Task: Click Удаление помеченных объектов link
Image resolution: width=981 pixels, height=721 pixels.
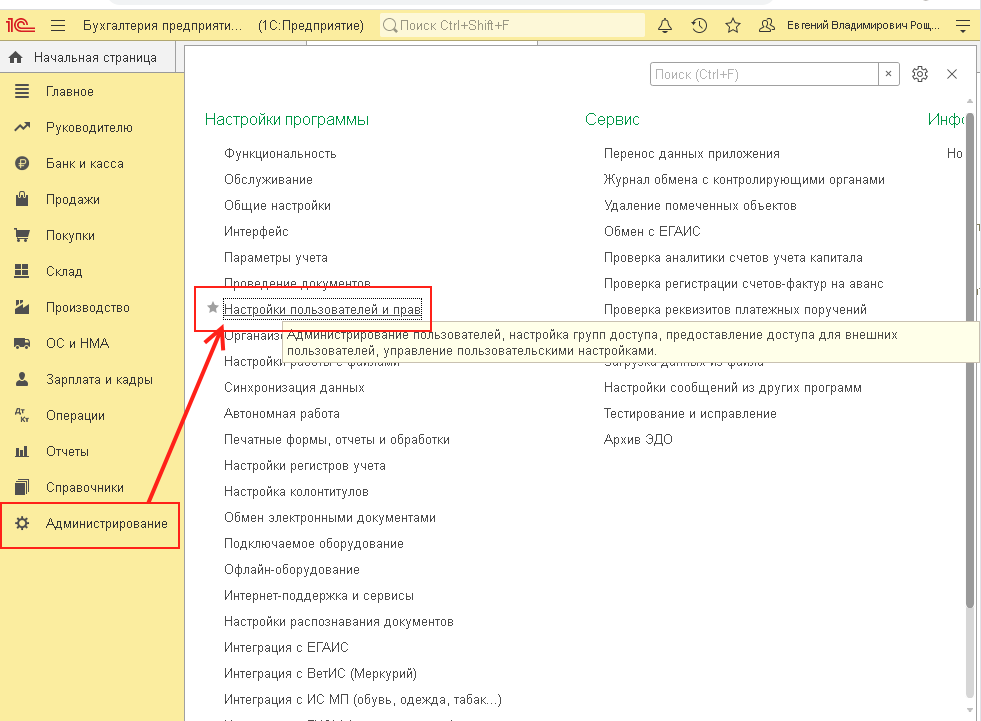Action: [700, 205]
